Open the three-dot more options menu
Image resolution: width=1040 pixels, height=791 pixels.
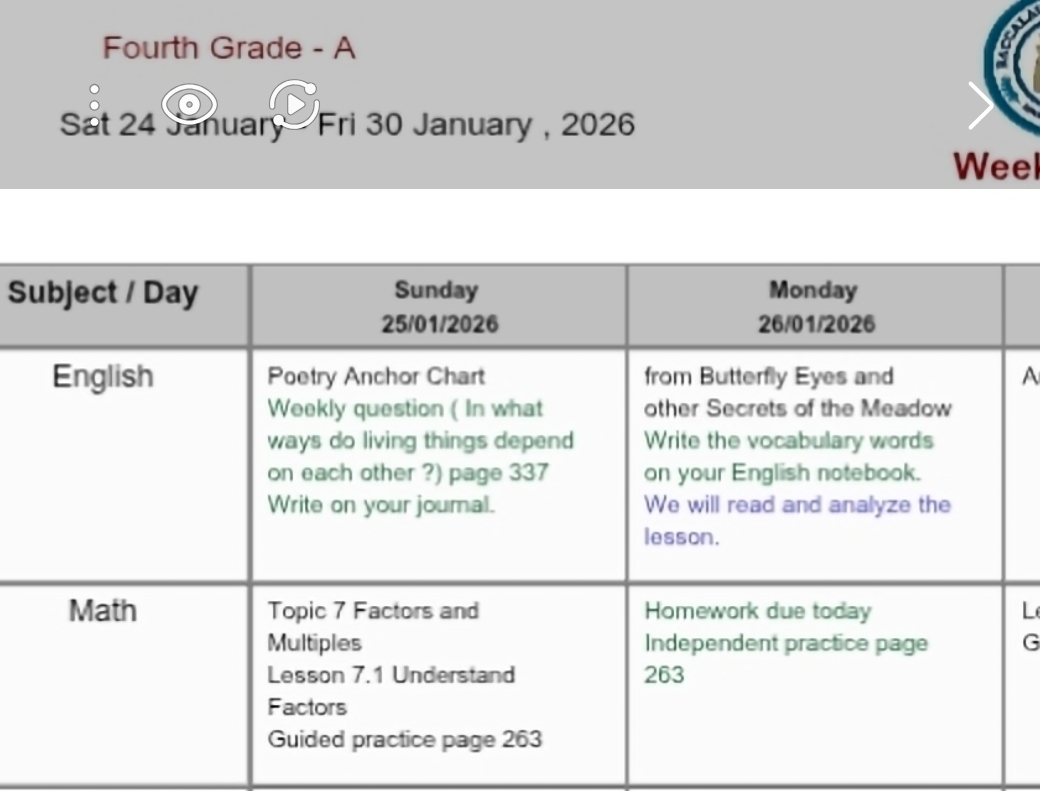[94, 105]
